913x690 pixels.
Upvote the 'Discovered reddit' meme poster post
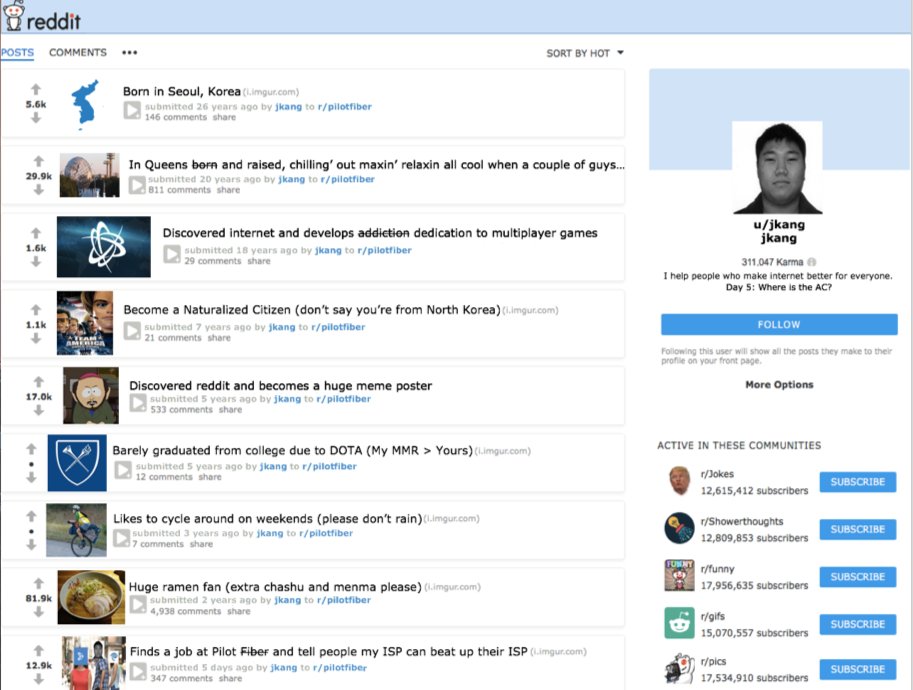(38, 382)
